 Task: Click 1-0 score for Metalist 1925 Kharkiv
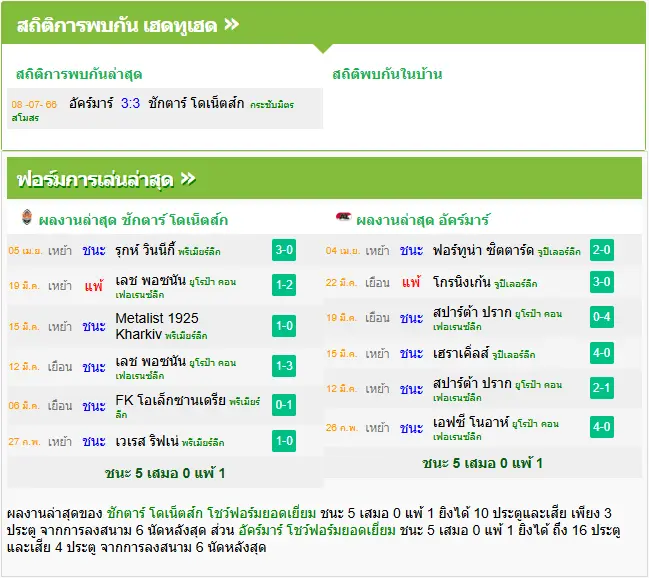[x=284, y=326]
